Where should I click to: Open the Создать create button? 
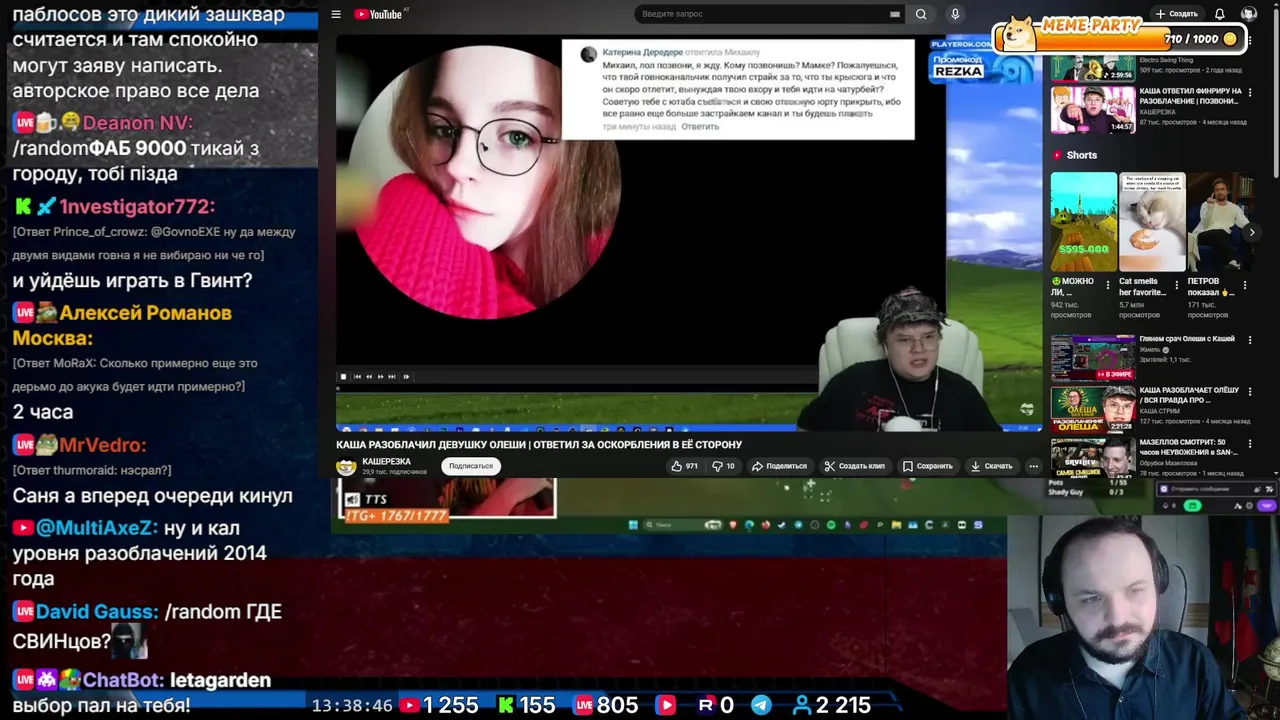point(1176,14)
